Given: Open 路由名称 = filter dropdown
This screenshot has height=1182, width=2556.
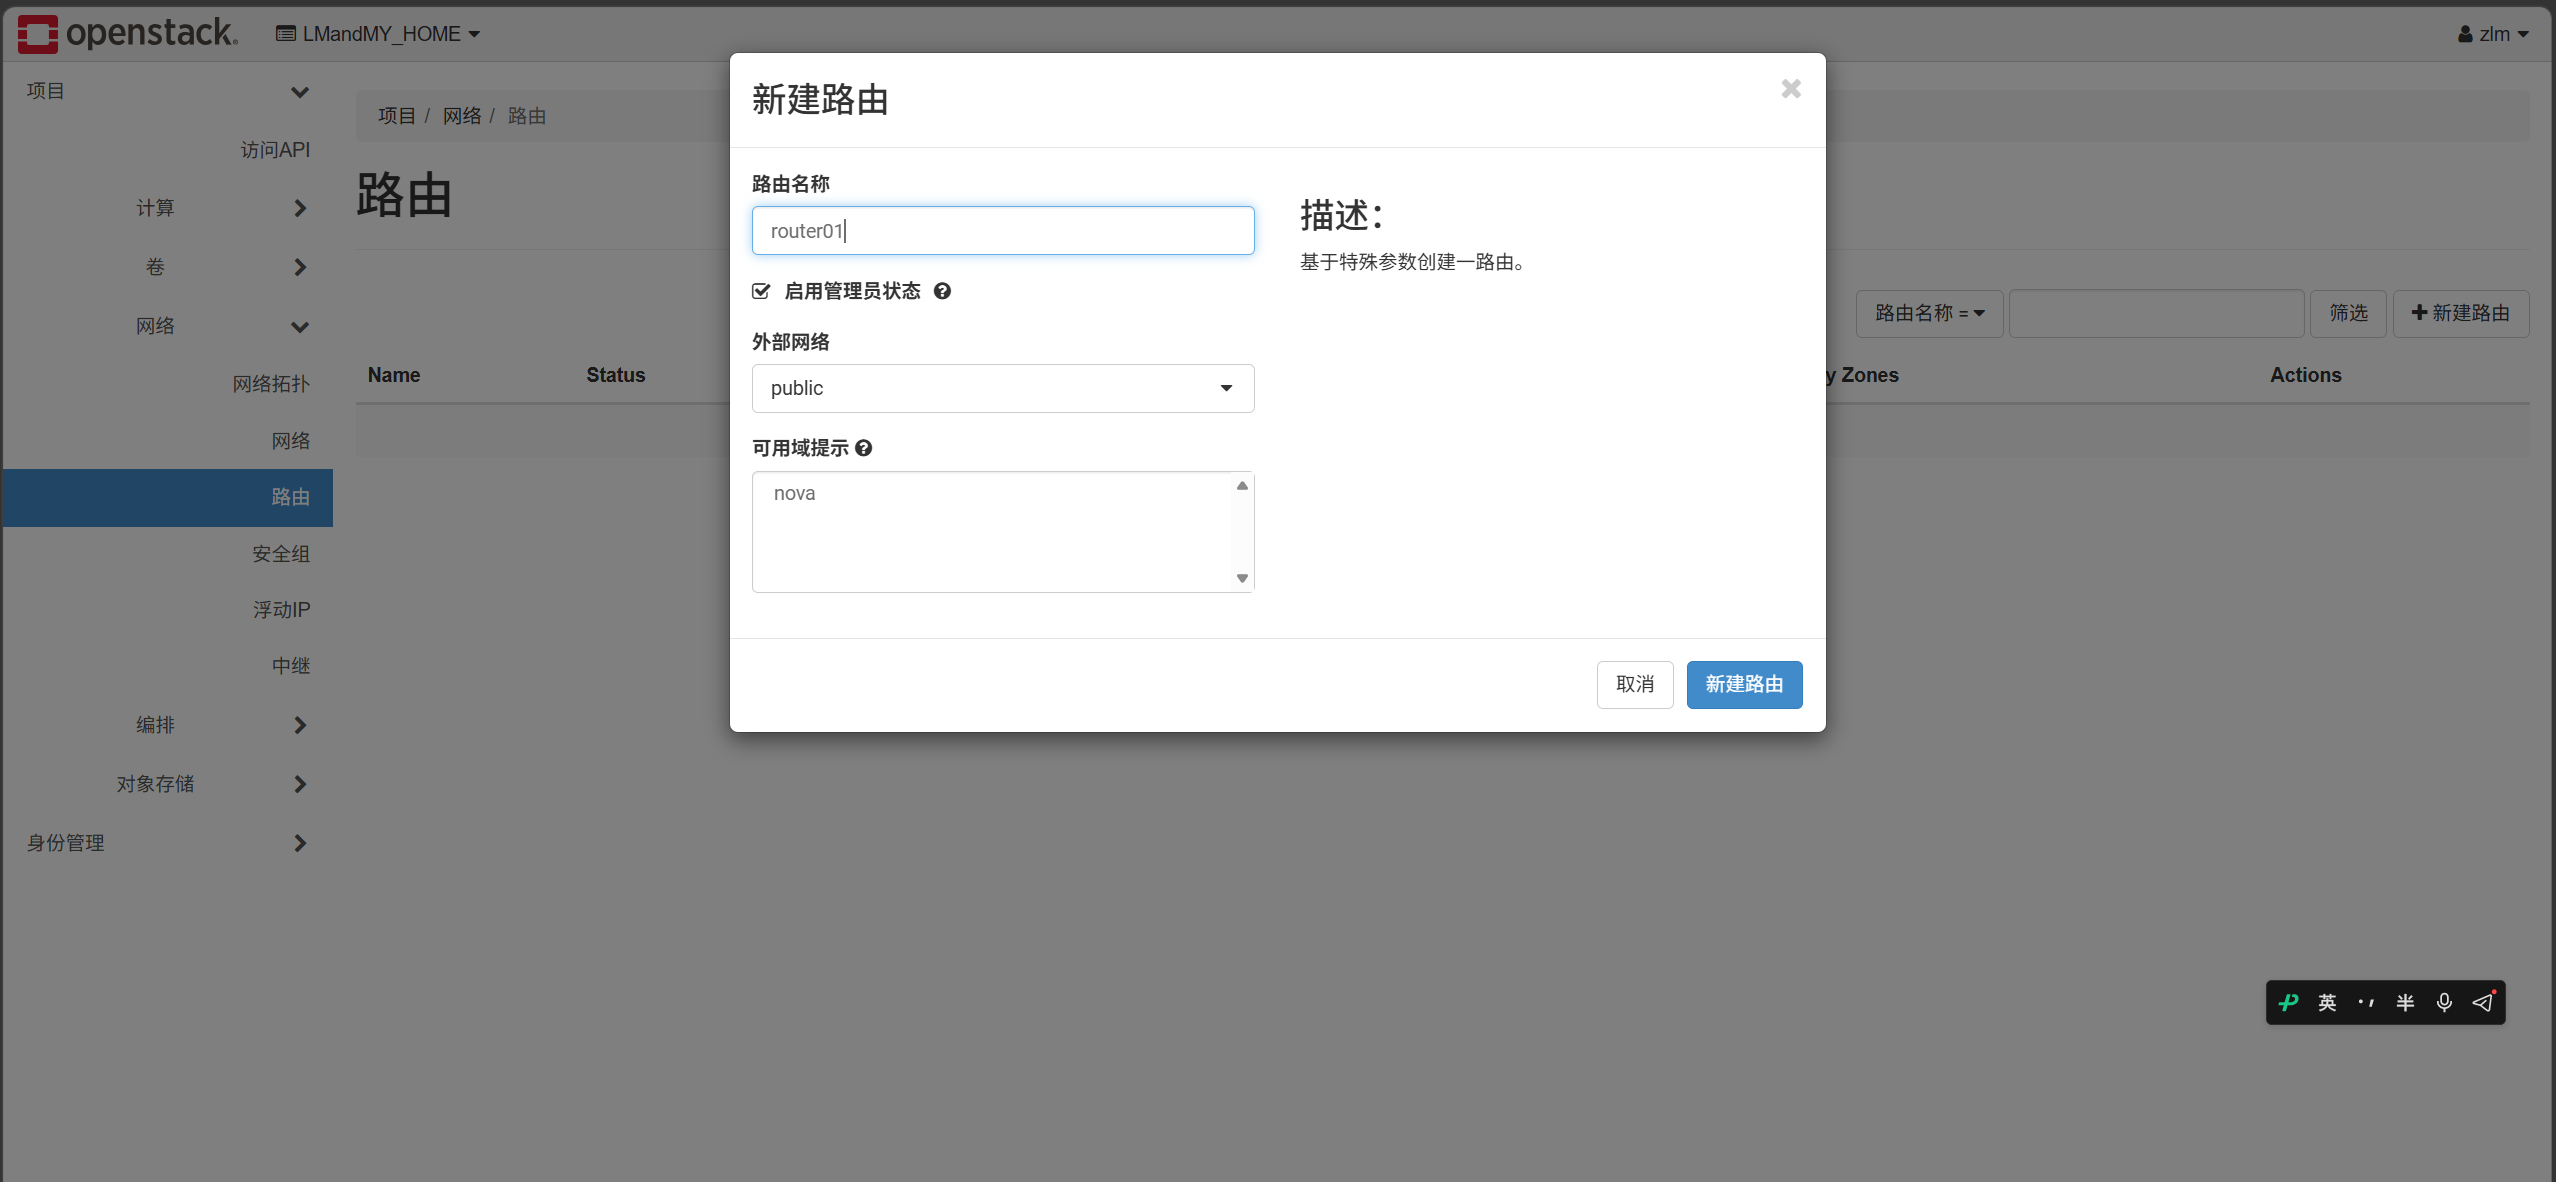Looking at the screenshot, I should tap(1929, 314).
